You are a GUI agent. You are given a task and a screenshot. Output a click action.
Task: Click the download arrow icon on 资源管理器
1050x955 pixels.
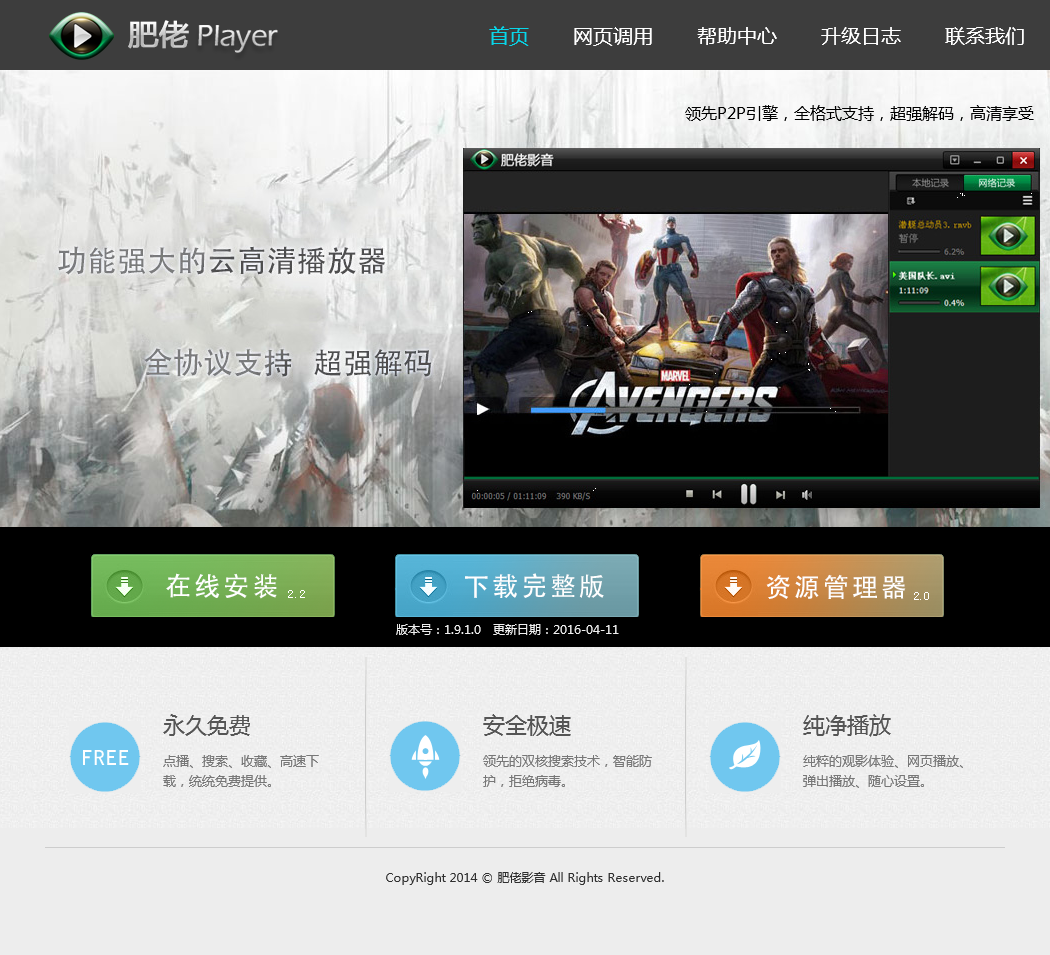(x=733, y=586)
